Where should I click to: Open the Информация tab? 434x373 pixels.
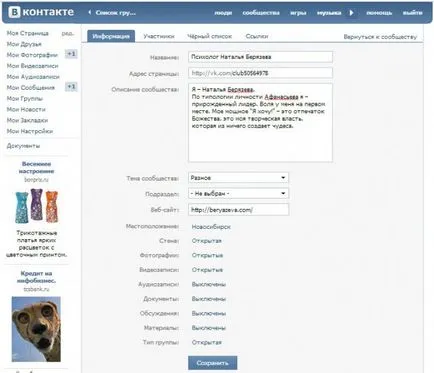click(x=111, y=36)
